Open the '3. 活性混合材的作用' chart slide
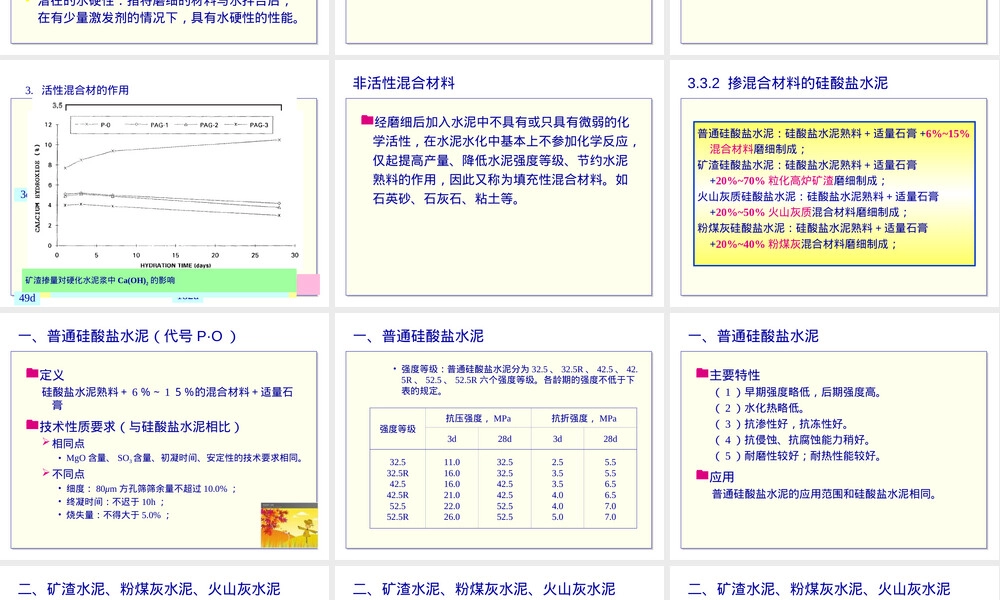The width and height of the screenshot is (1000, 600). [x=164, y=183]
